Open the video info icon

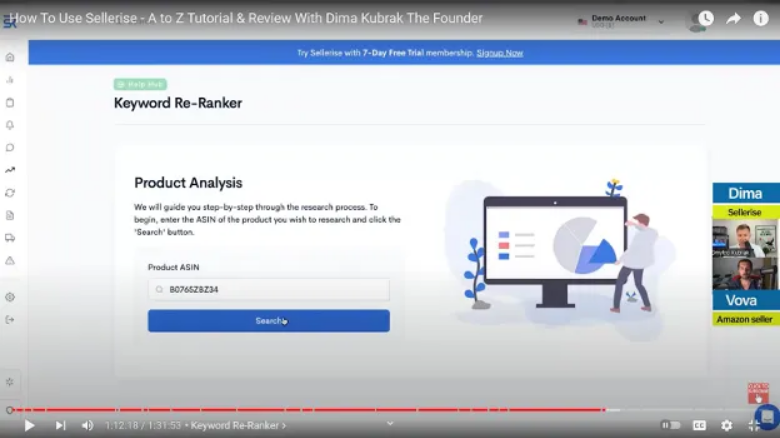[761, 18]
